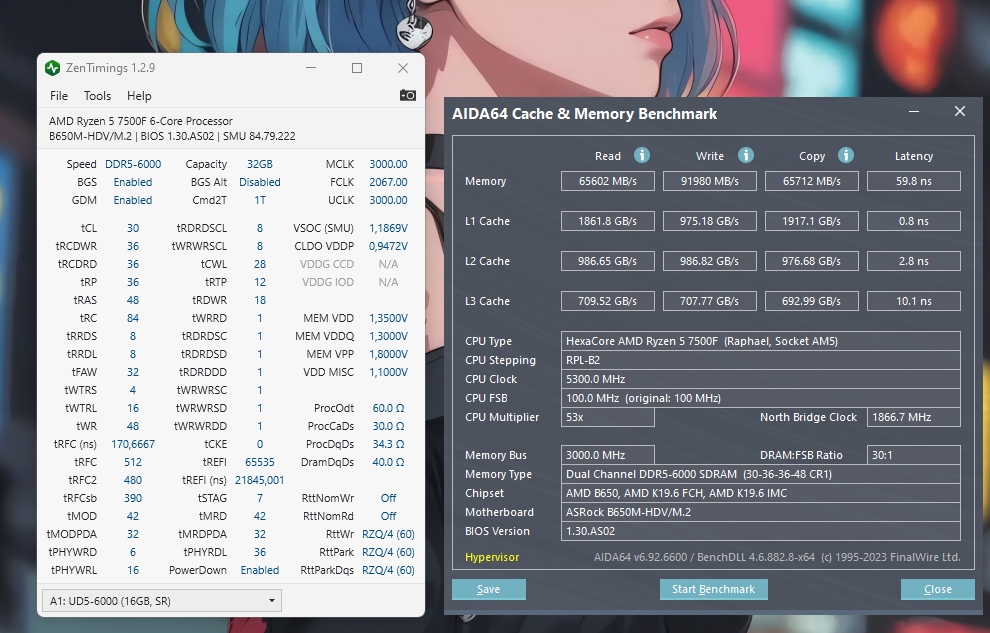Image resolution: width=990 pixels, height=633 pixels.
Task: Click Motherboard field ASRock B650M-HDV/M.2
Action: coord(761,512)
